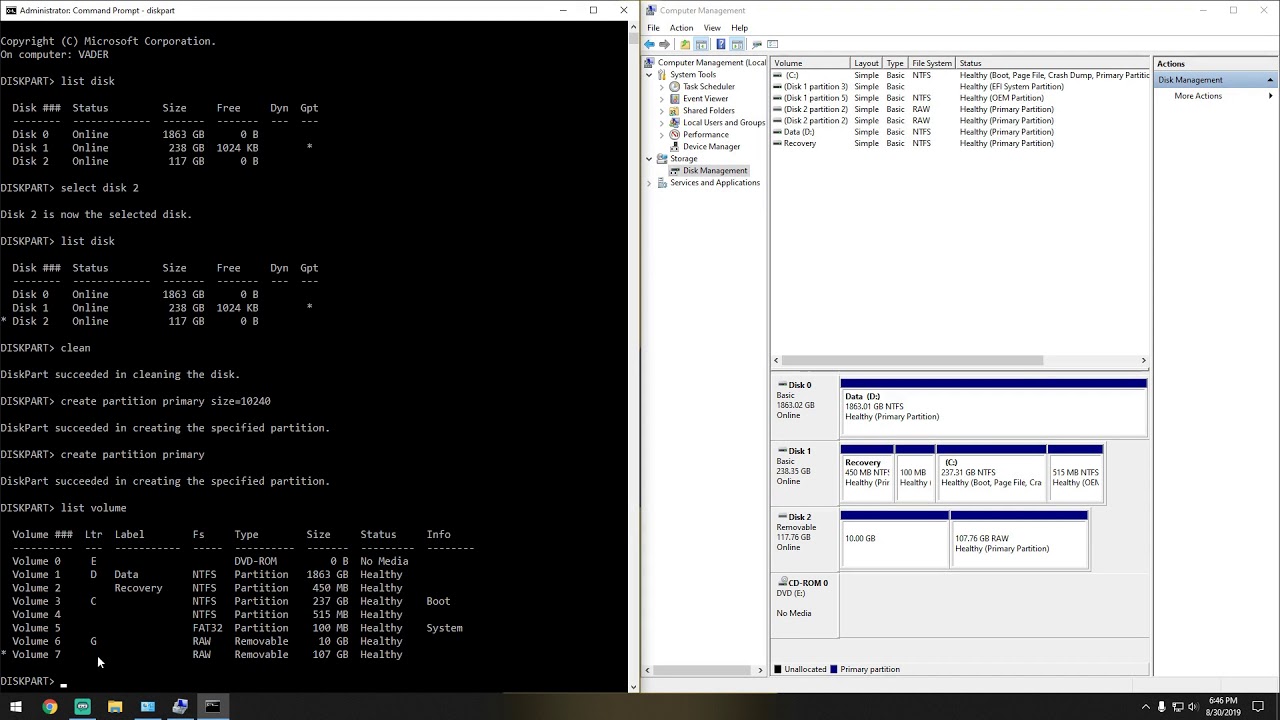
Task: Select the Data (D:) row in volume list
Action: point(960,132)
